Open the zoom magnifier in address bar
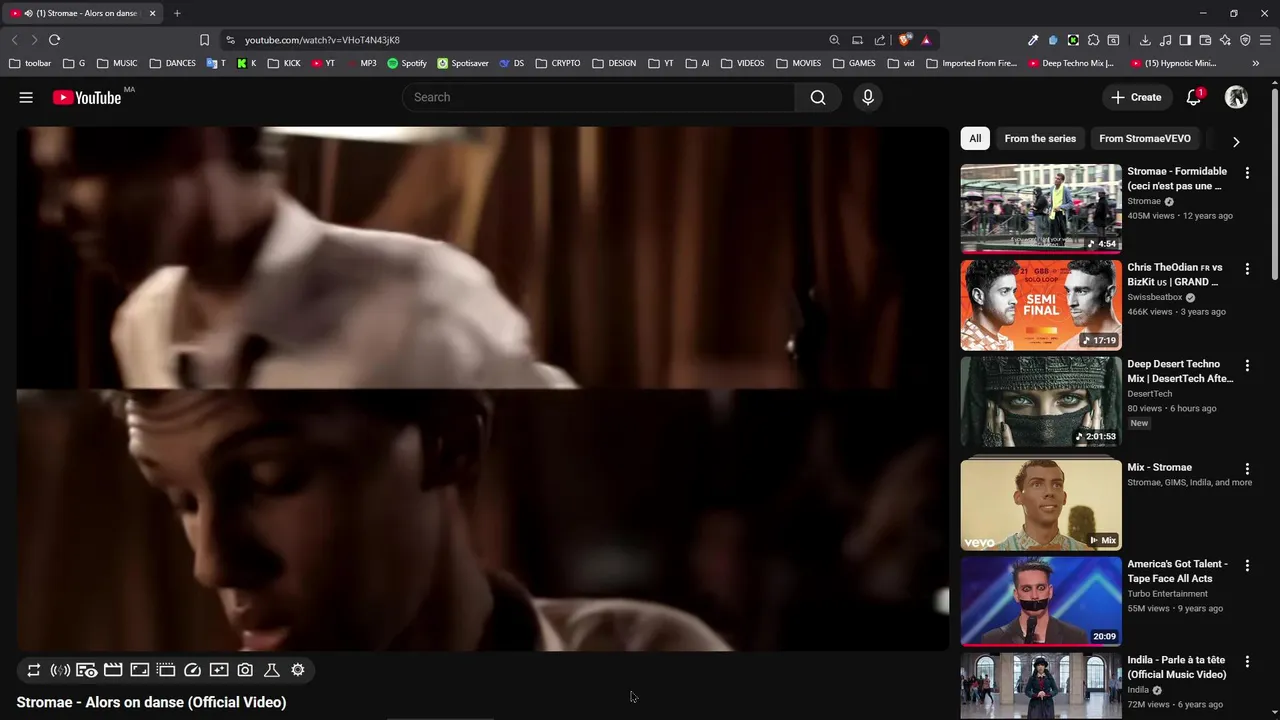The height and width of the screenshot is (720, 1280). [x=834, y=40]
